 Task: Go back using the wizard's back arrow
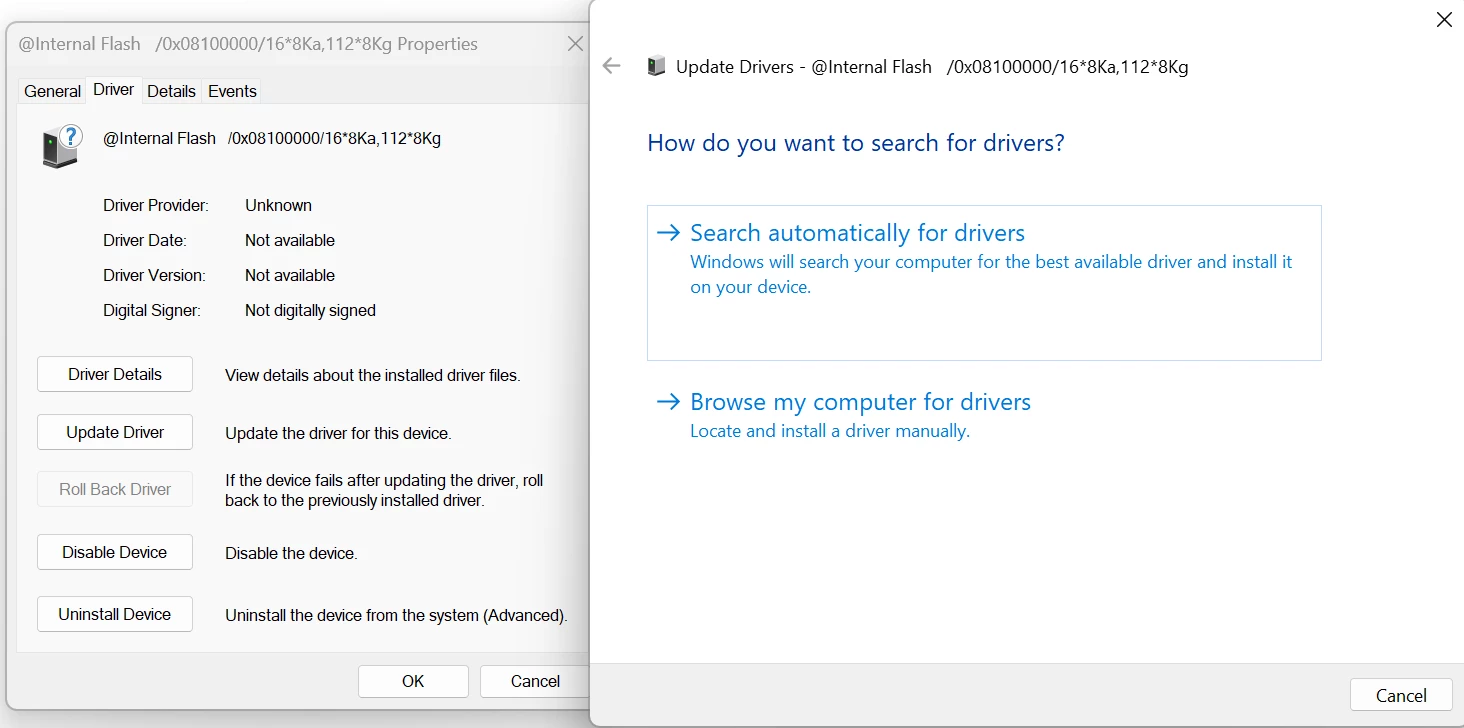(612, 66)
